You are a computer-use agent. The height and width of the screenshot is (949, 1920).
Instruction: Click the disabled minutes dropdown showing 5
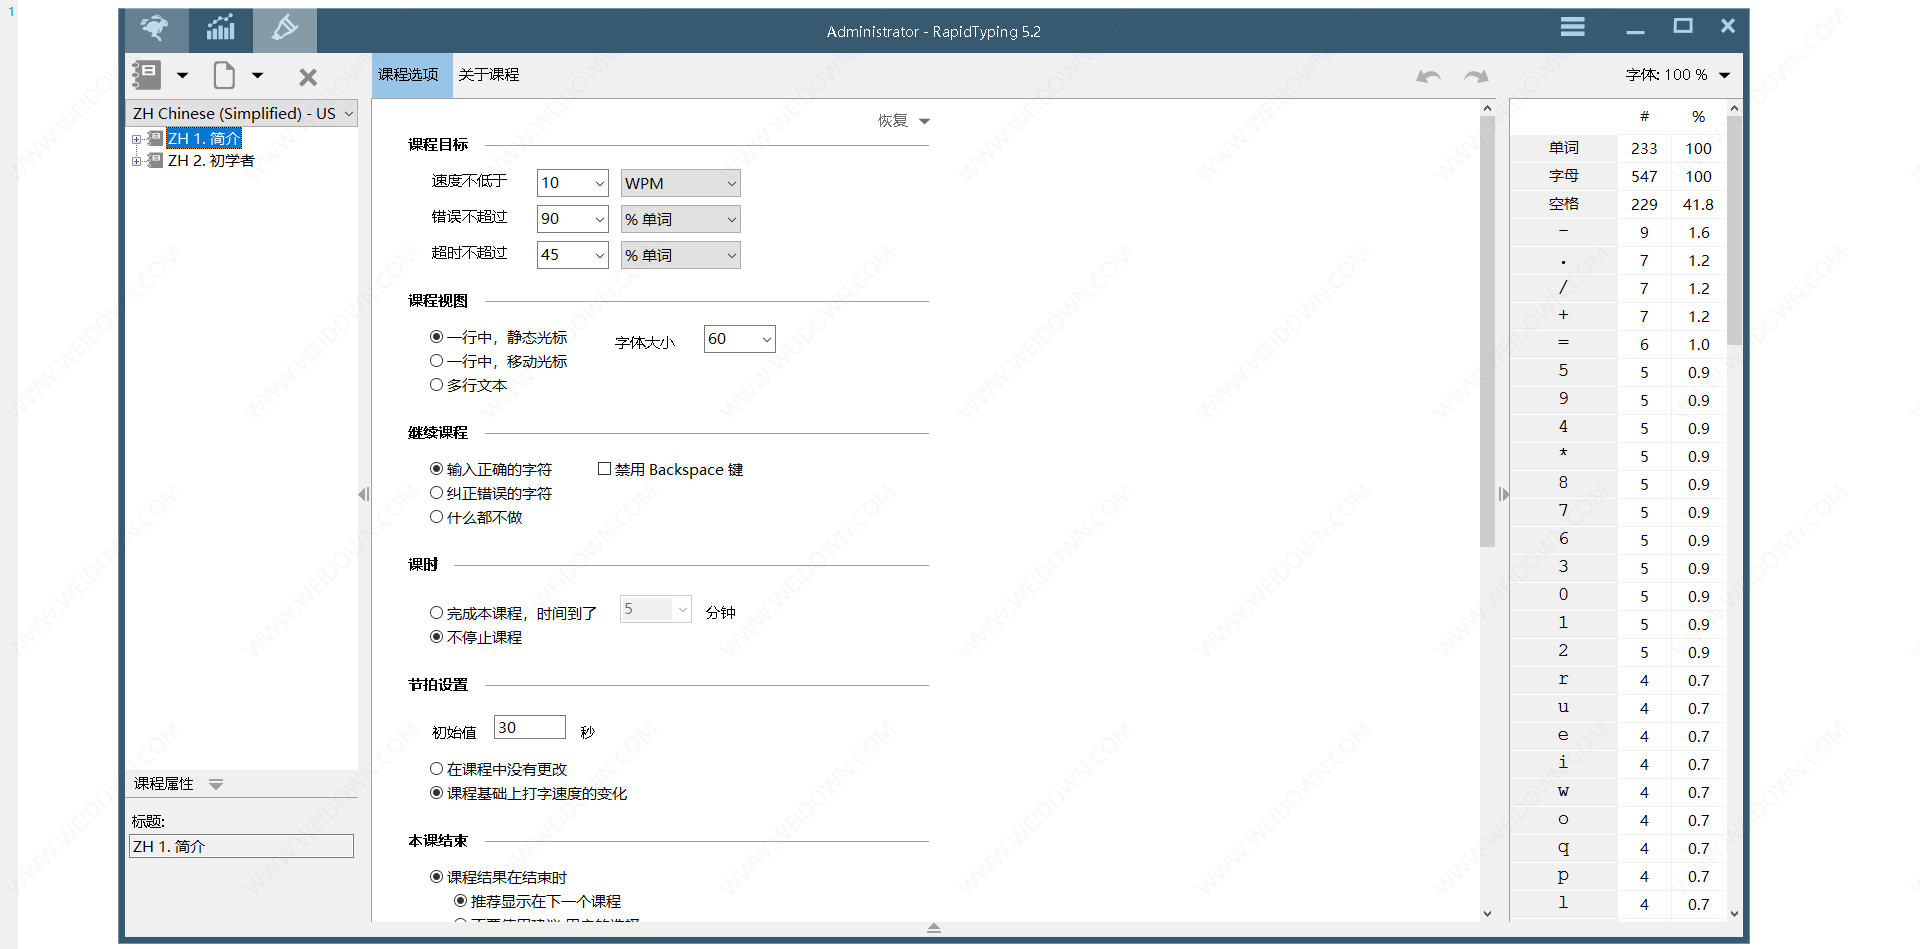click(656, 609)
